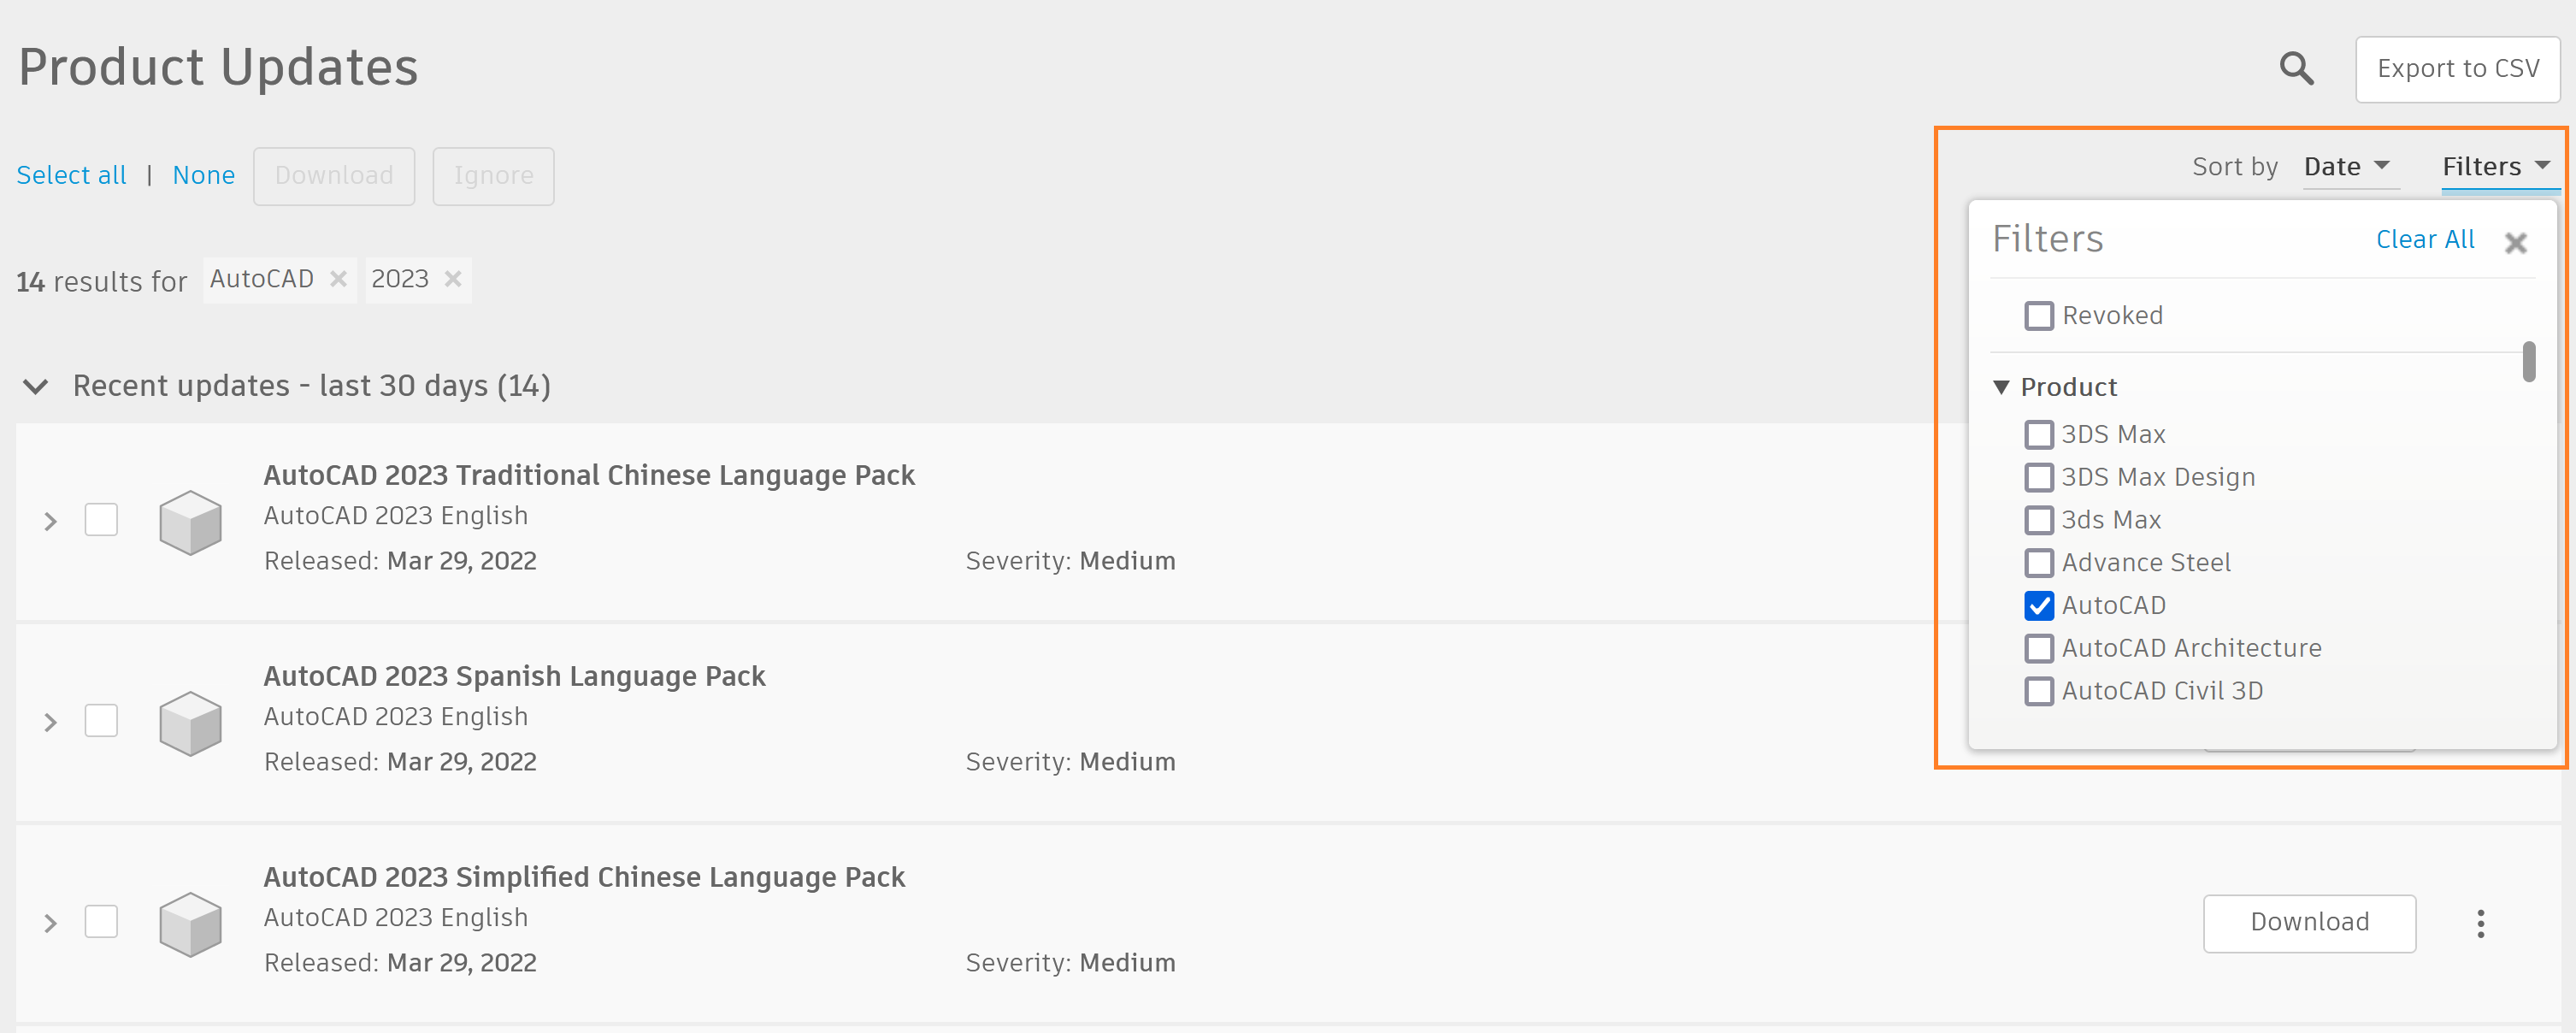Screen dimensions: 2576x1033
Task: Click the Filters panel scrollbar thumb
Action: click(2528, 361)
